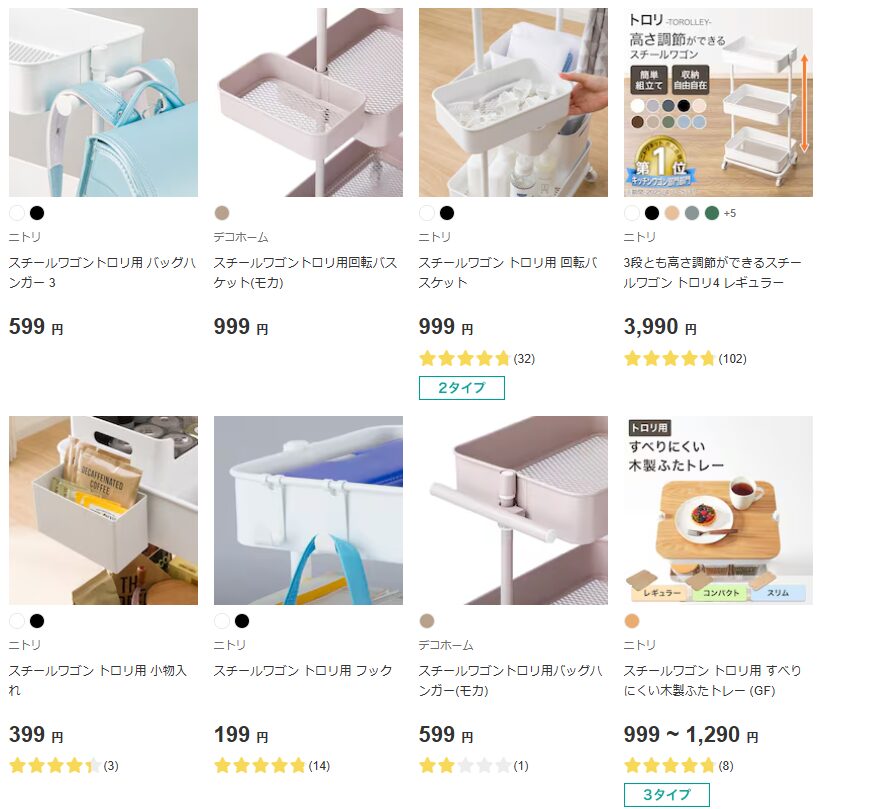881x809 pixels.
Task: Open the height-adjustable steel wagon image
Action: pyautogui.click(x=718, y=102)
